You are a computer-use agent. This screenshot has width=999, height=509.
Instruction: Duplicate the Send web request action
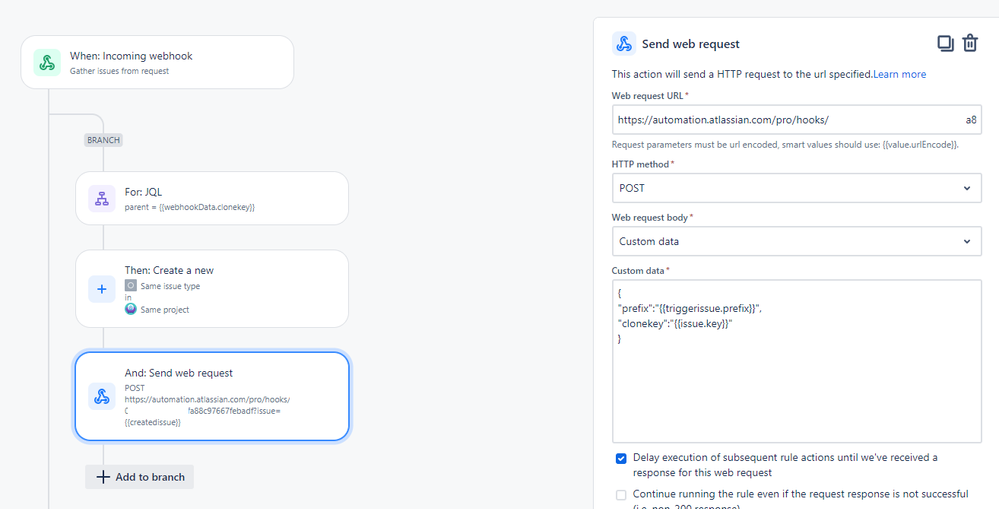coord(945,43)
